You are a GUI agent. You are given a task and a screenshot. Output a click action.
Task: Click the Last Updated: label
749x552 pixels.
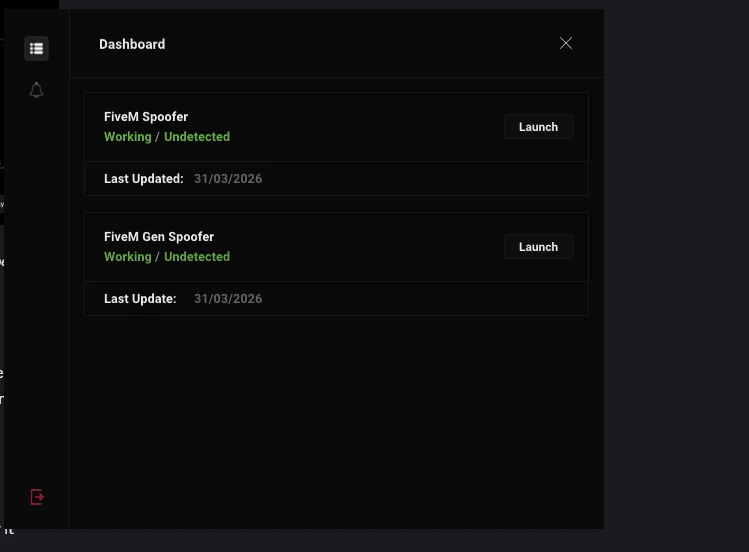coord(144,179)
